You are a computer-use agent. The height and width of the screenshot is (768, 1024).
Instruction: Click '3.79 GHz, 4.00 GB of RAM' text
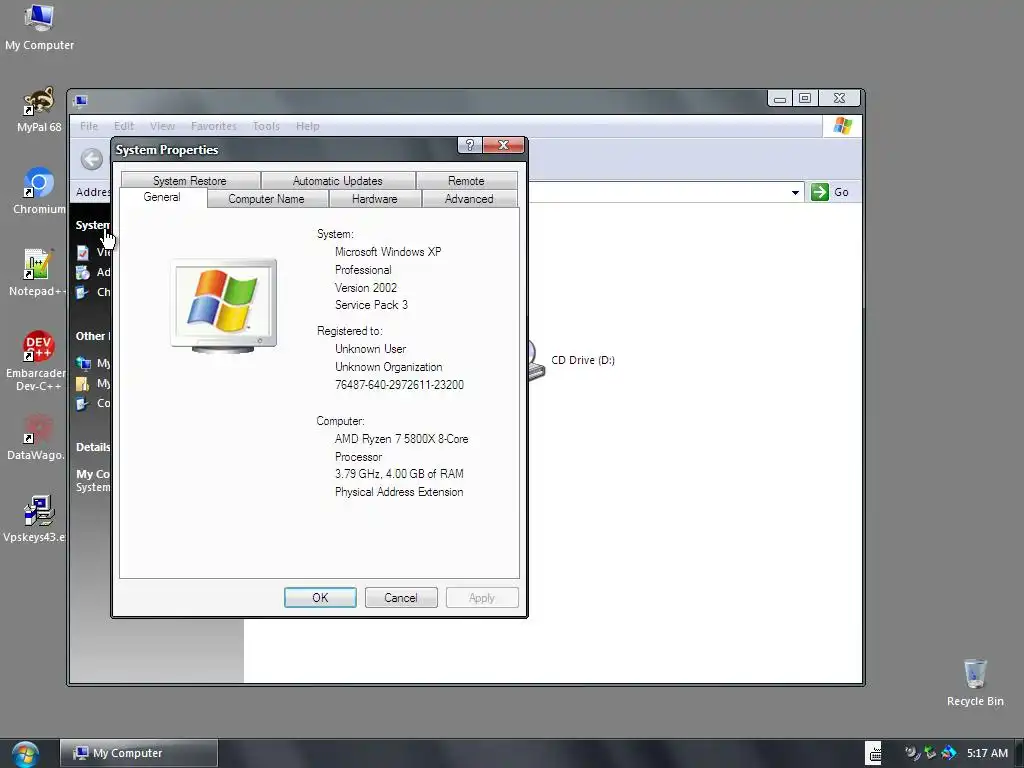[x=399, y=473]
